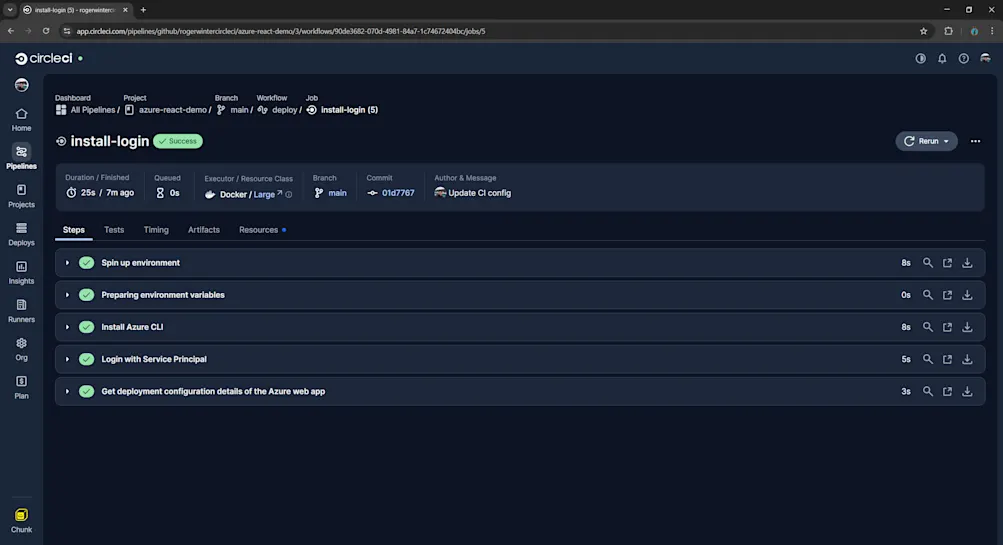Open account avatar menu at top right

coord(985,58)
